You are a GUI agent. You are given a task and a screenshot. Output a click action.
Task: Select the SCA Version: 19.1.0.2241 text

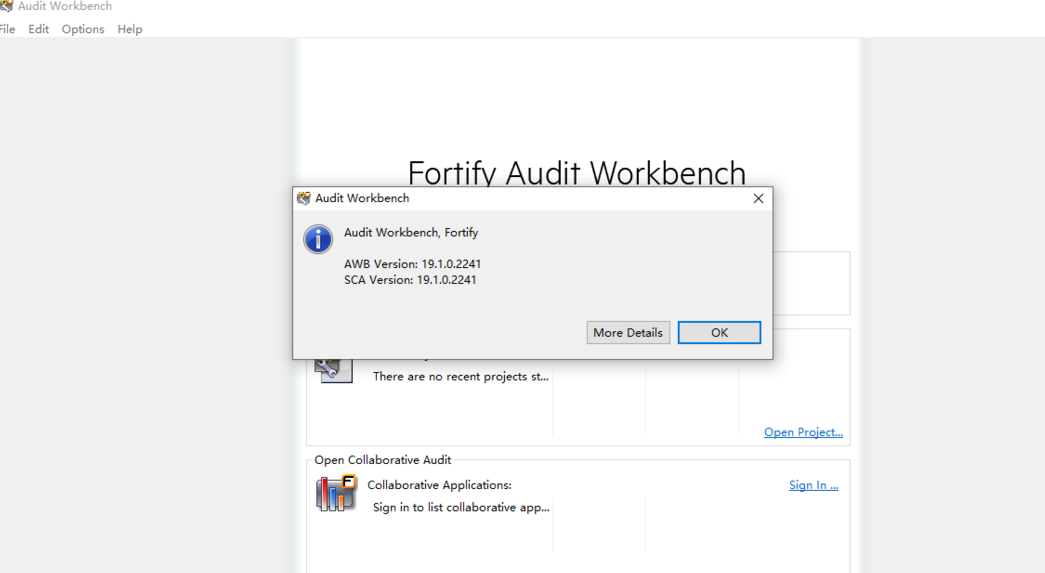click(411, 280)
